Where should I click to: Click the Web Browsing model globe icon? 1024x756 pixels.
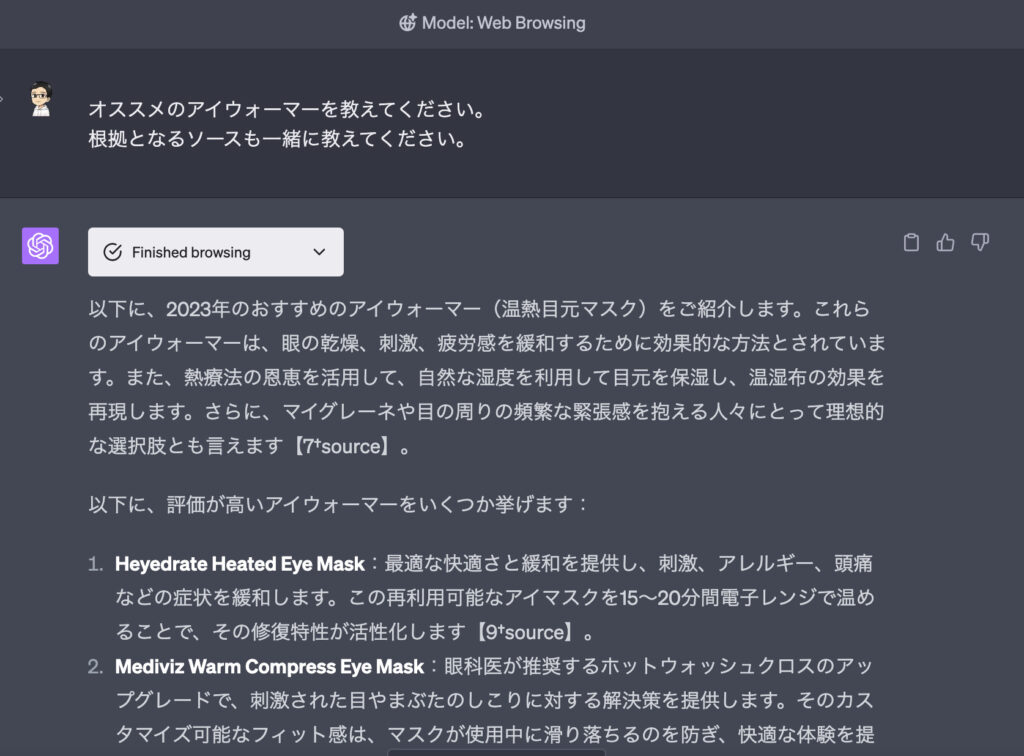click(x=408, y=23)
